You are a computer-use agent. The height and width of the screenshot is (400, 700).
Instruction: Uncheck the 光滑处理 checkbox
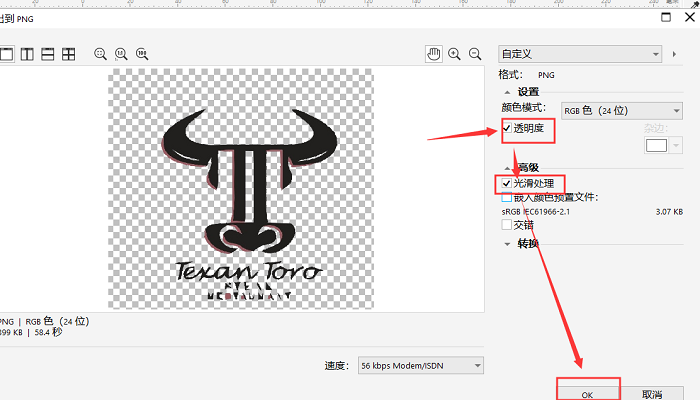(507, 184)
